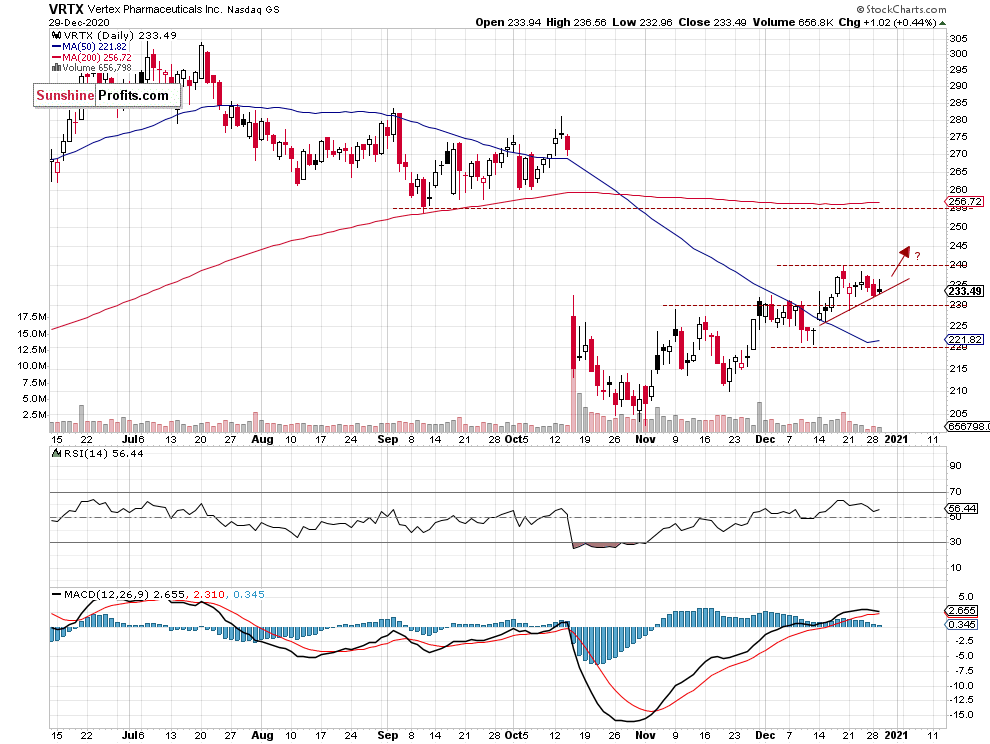Select the MA(200) 256.72 legend label
The image size is (990, 744).
tap(97, 57)
